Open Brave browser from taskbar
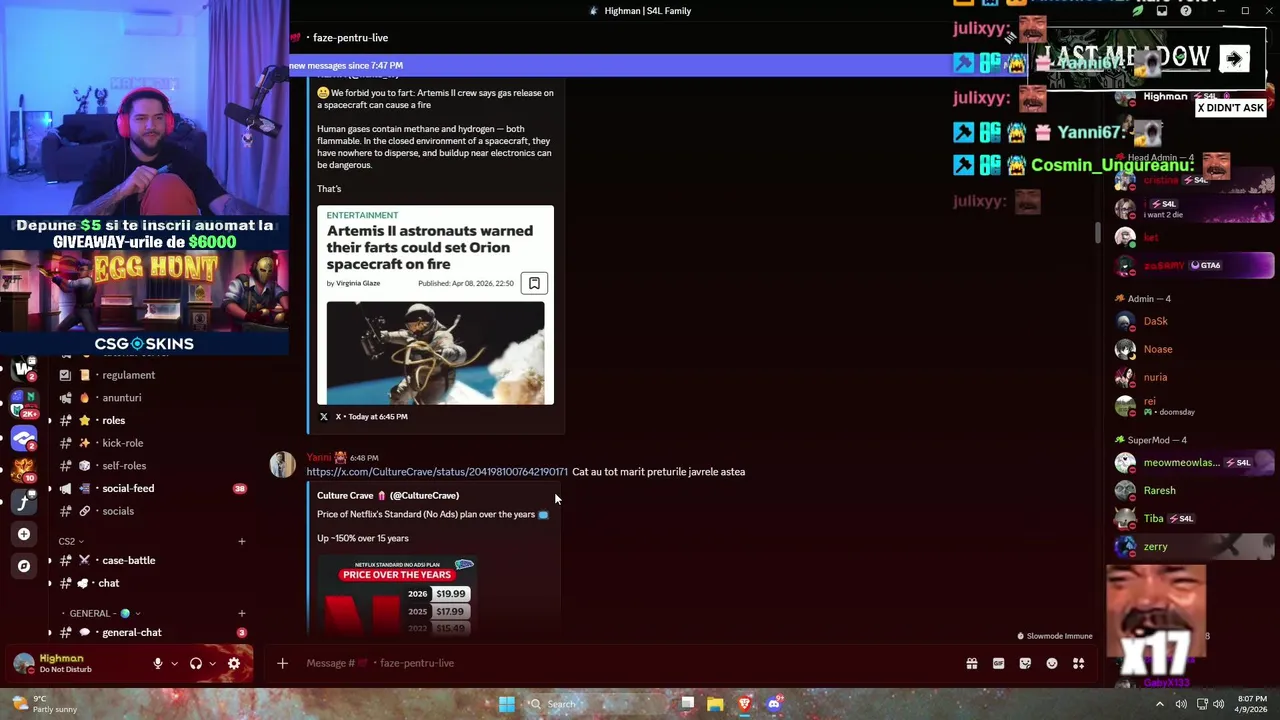Viewport: 1280px width, 720px height. point(744,704)
